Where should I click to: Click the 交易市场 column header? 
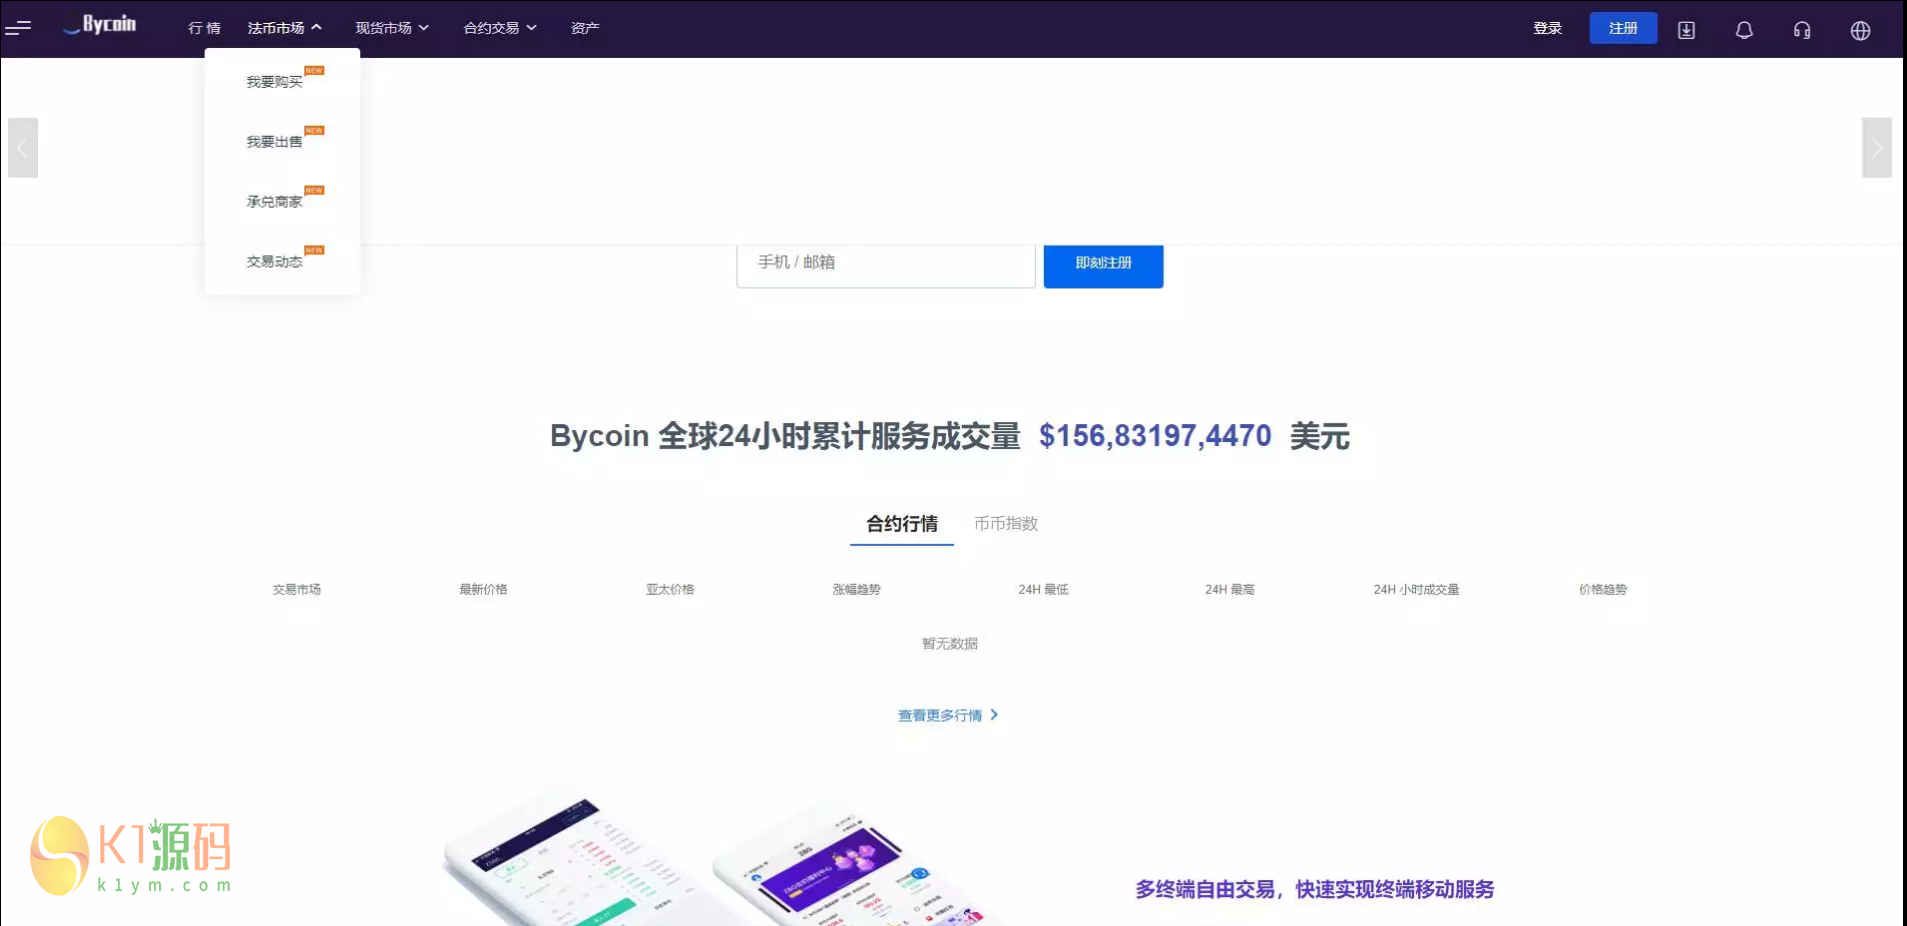[x=297, y=590]
